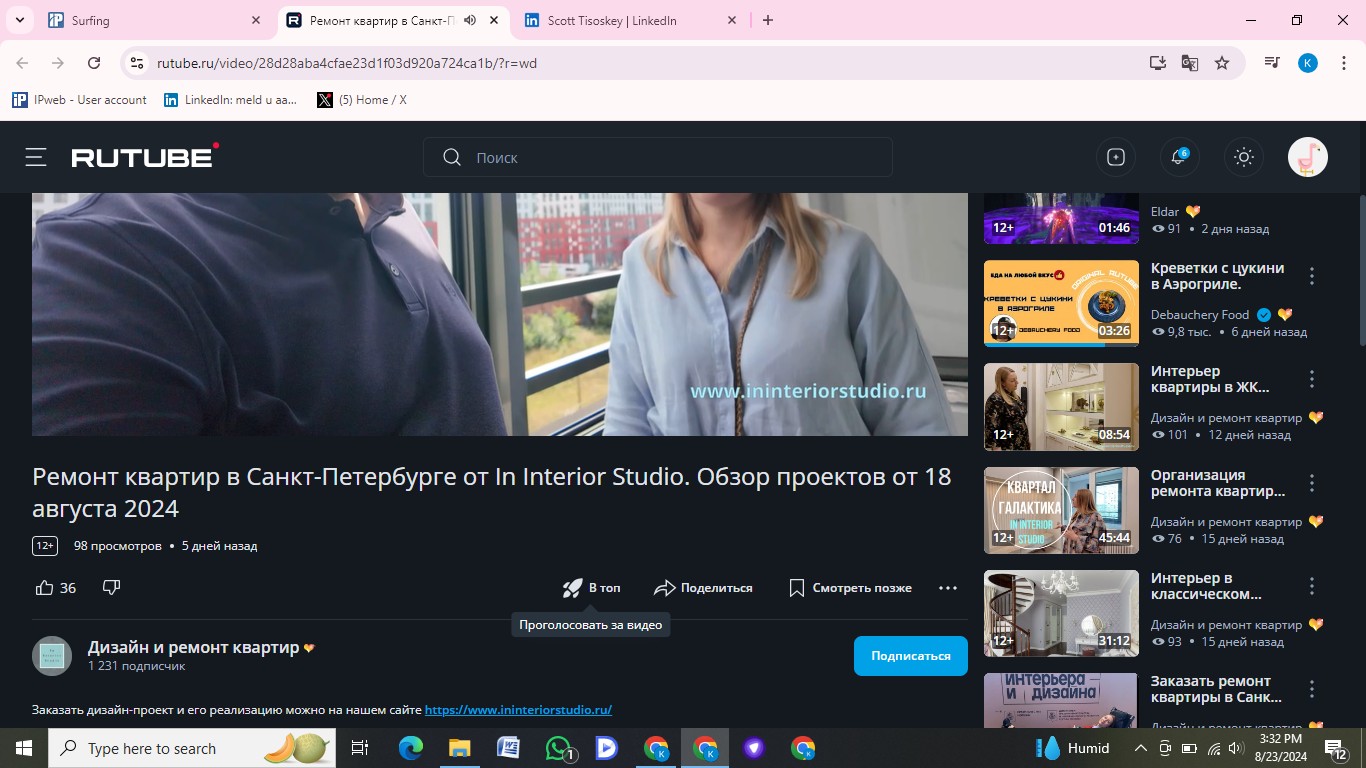
Task: Switch to the Surfing tab
Action: [155, 20]
